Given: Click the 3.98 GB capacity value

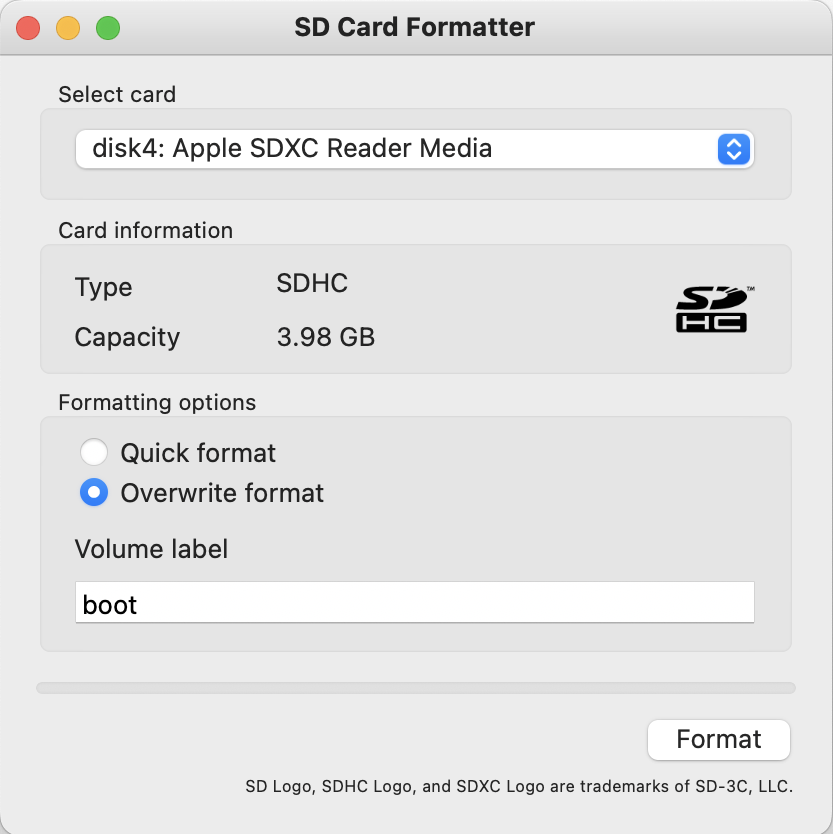Looking at the screenshot, I should (326, 337).
